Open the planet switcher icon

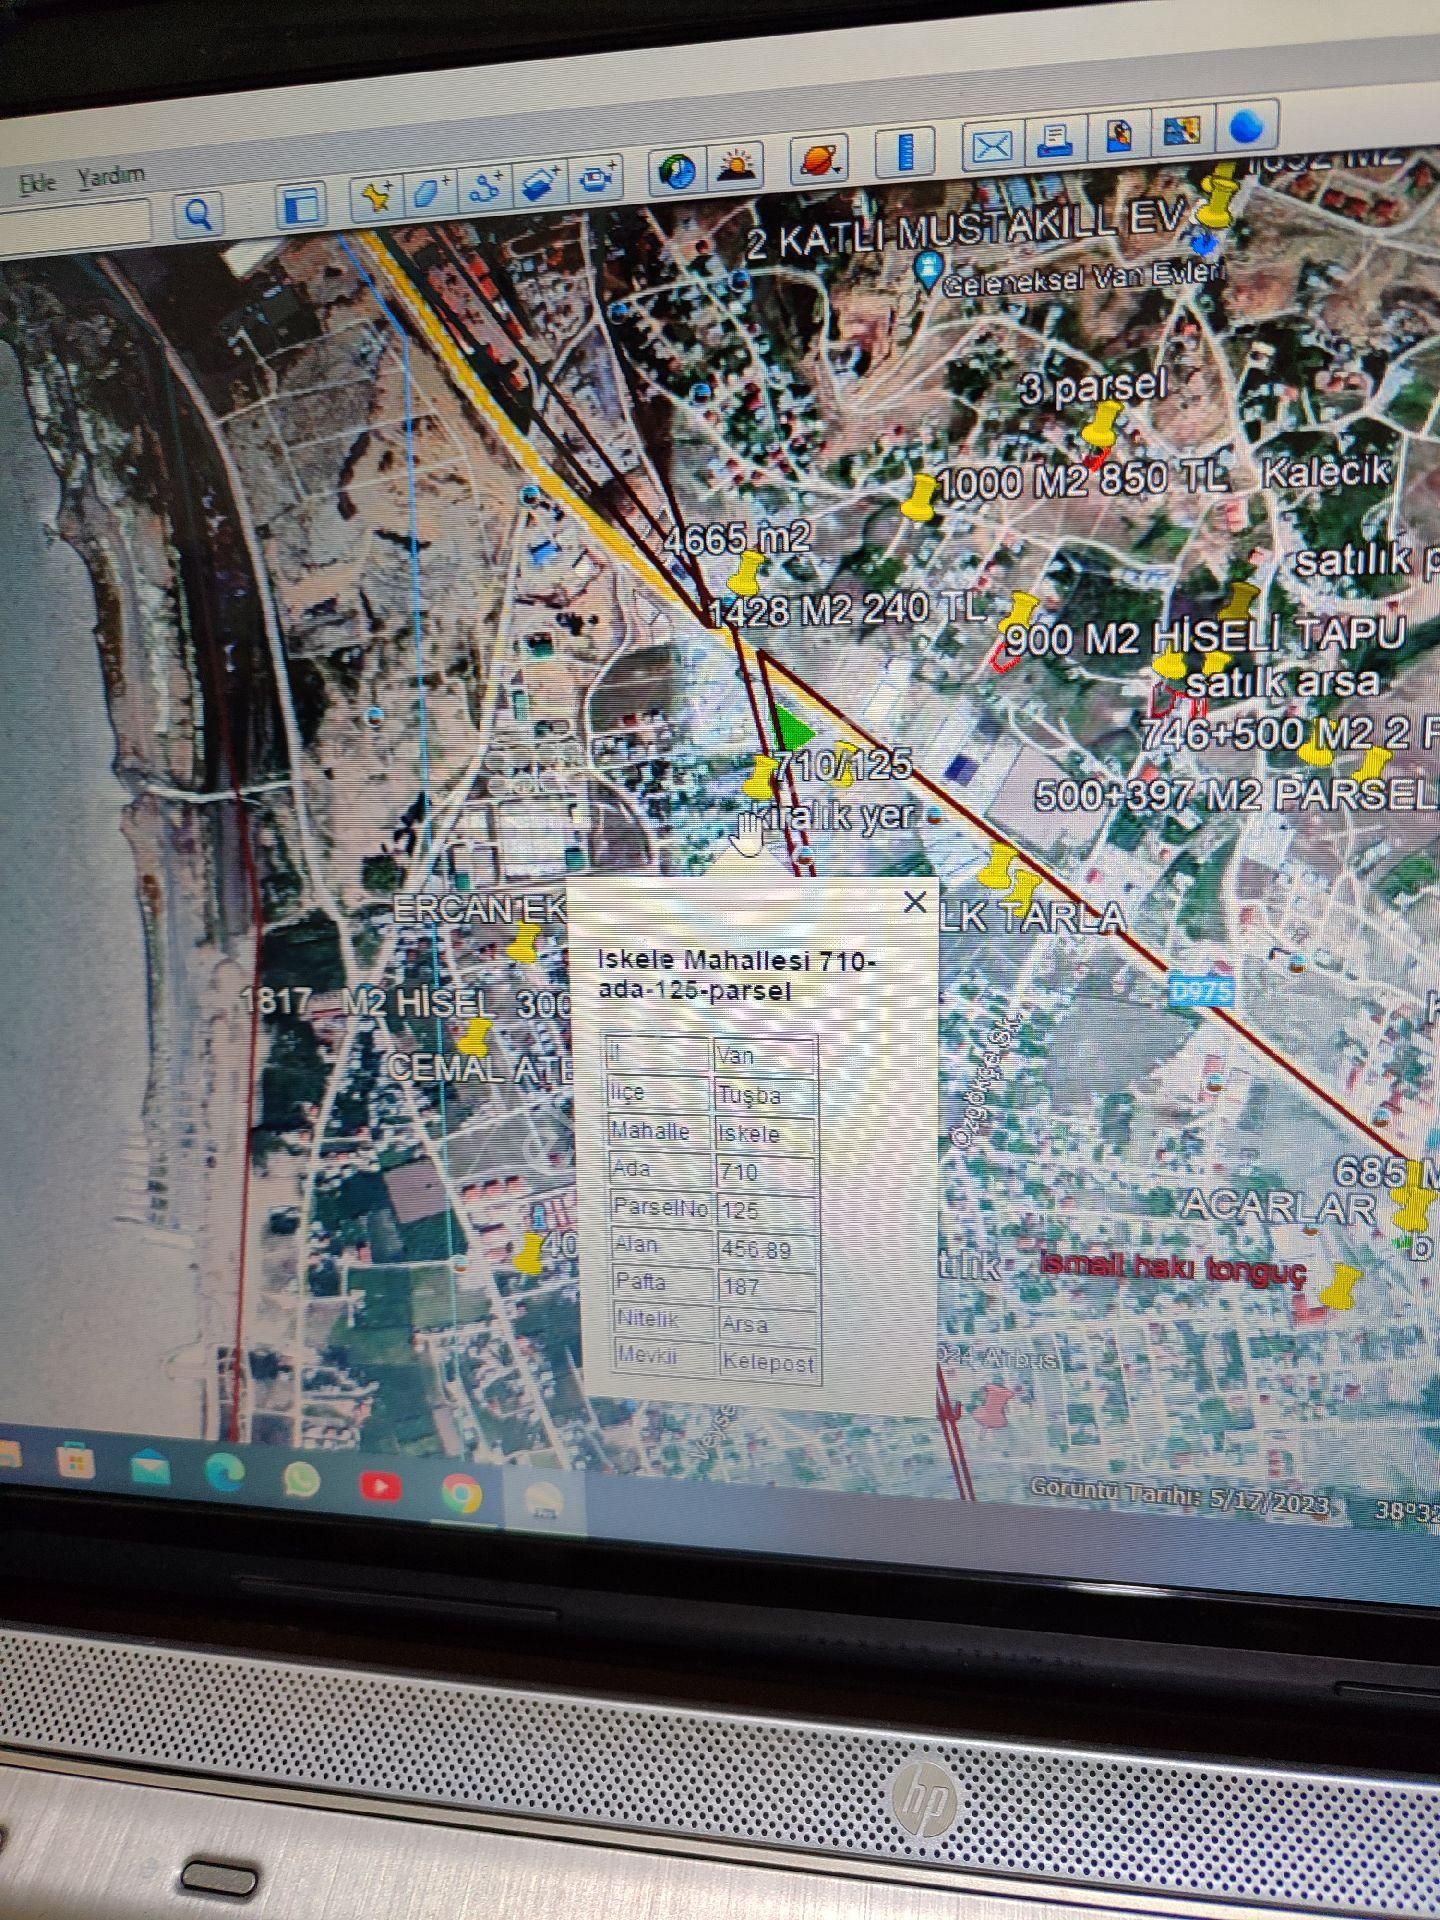tap(820, 159)
